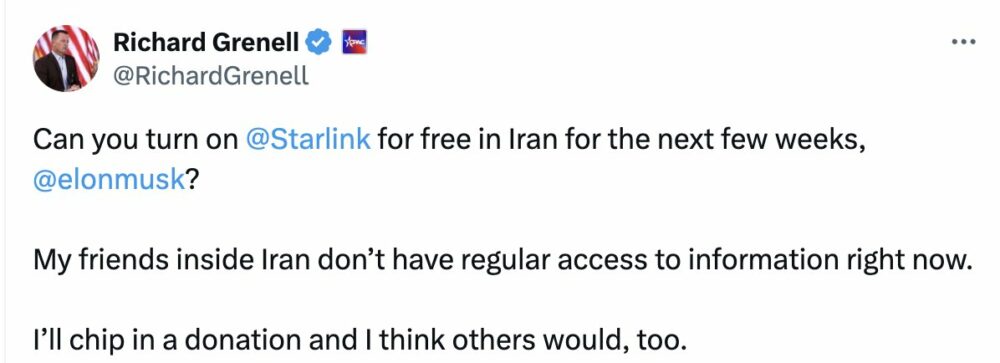Click the question mark after @elonmusk
The image size is (1000, 363).
click(192, 180)
